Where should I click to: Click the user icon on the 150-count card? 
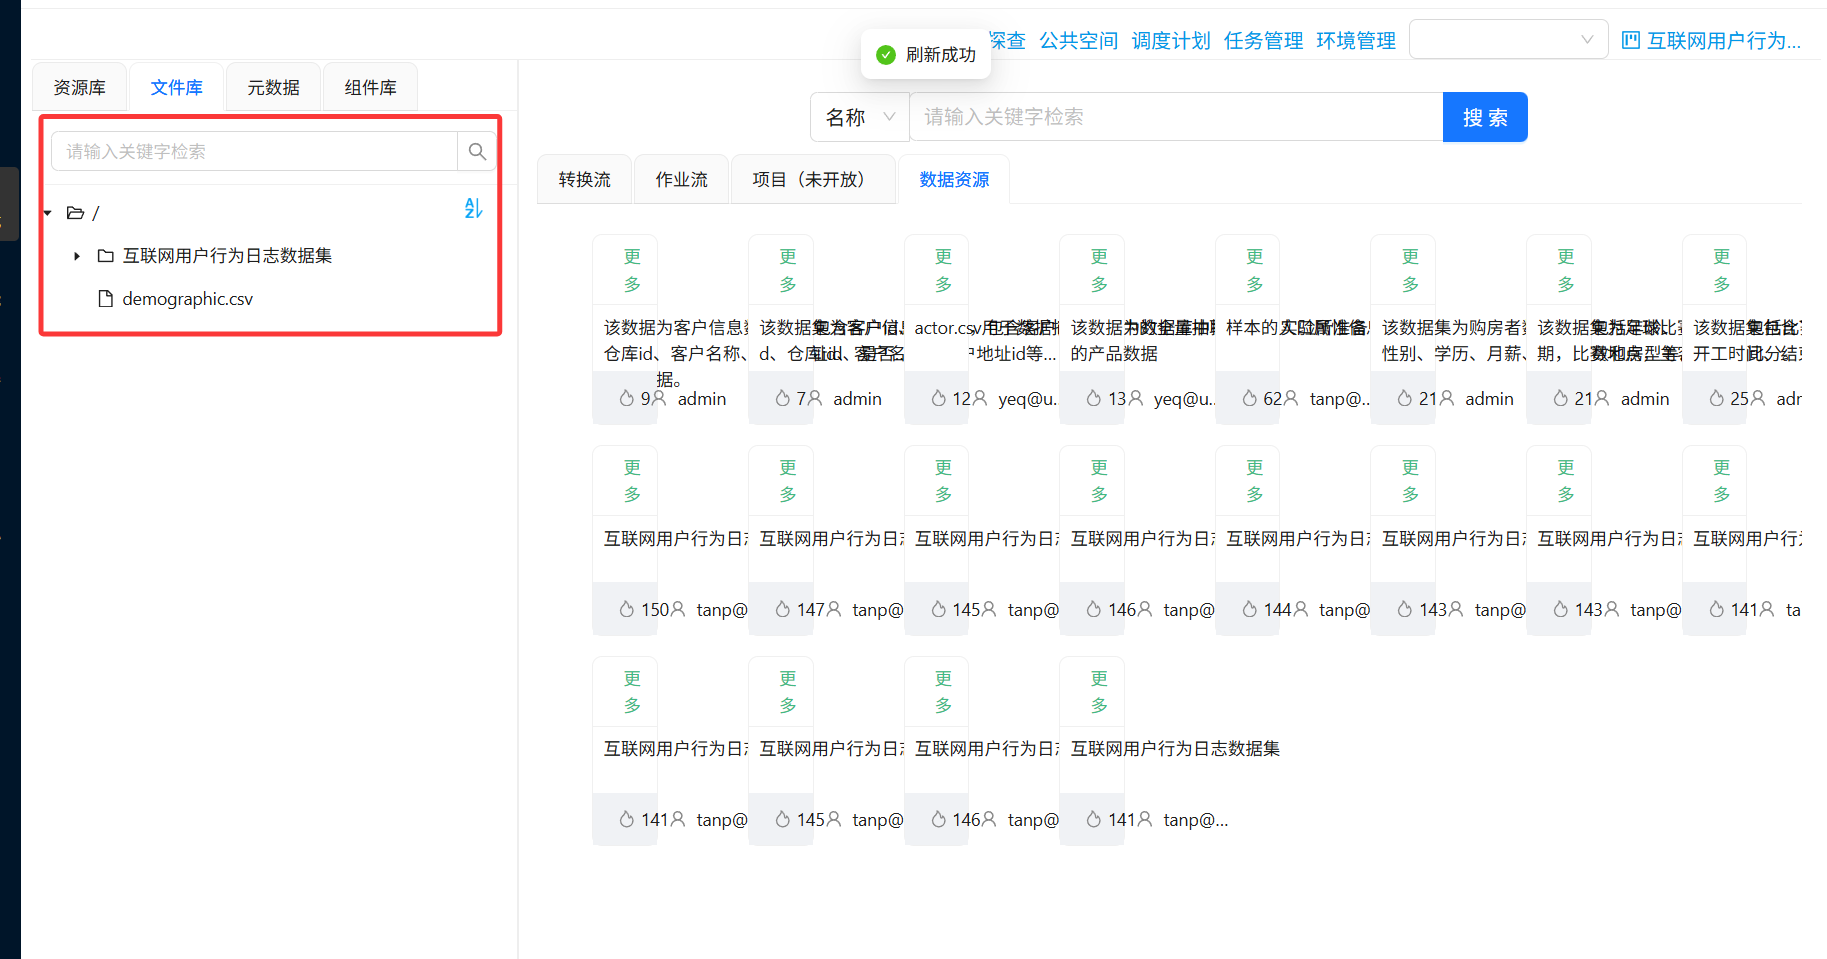coord(678,609)
